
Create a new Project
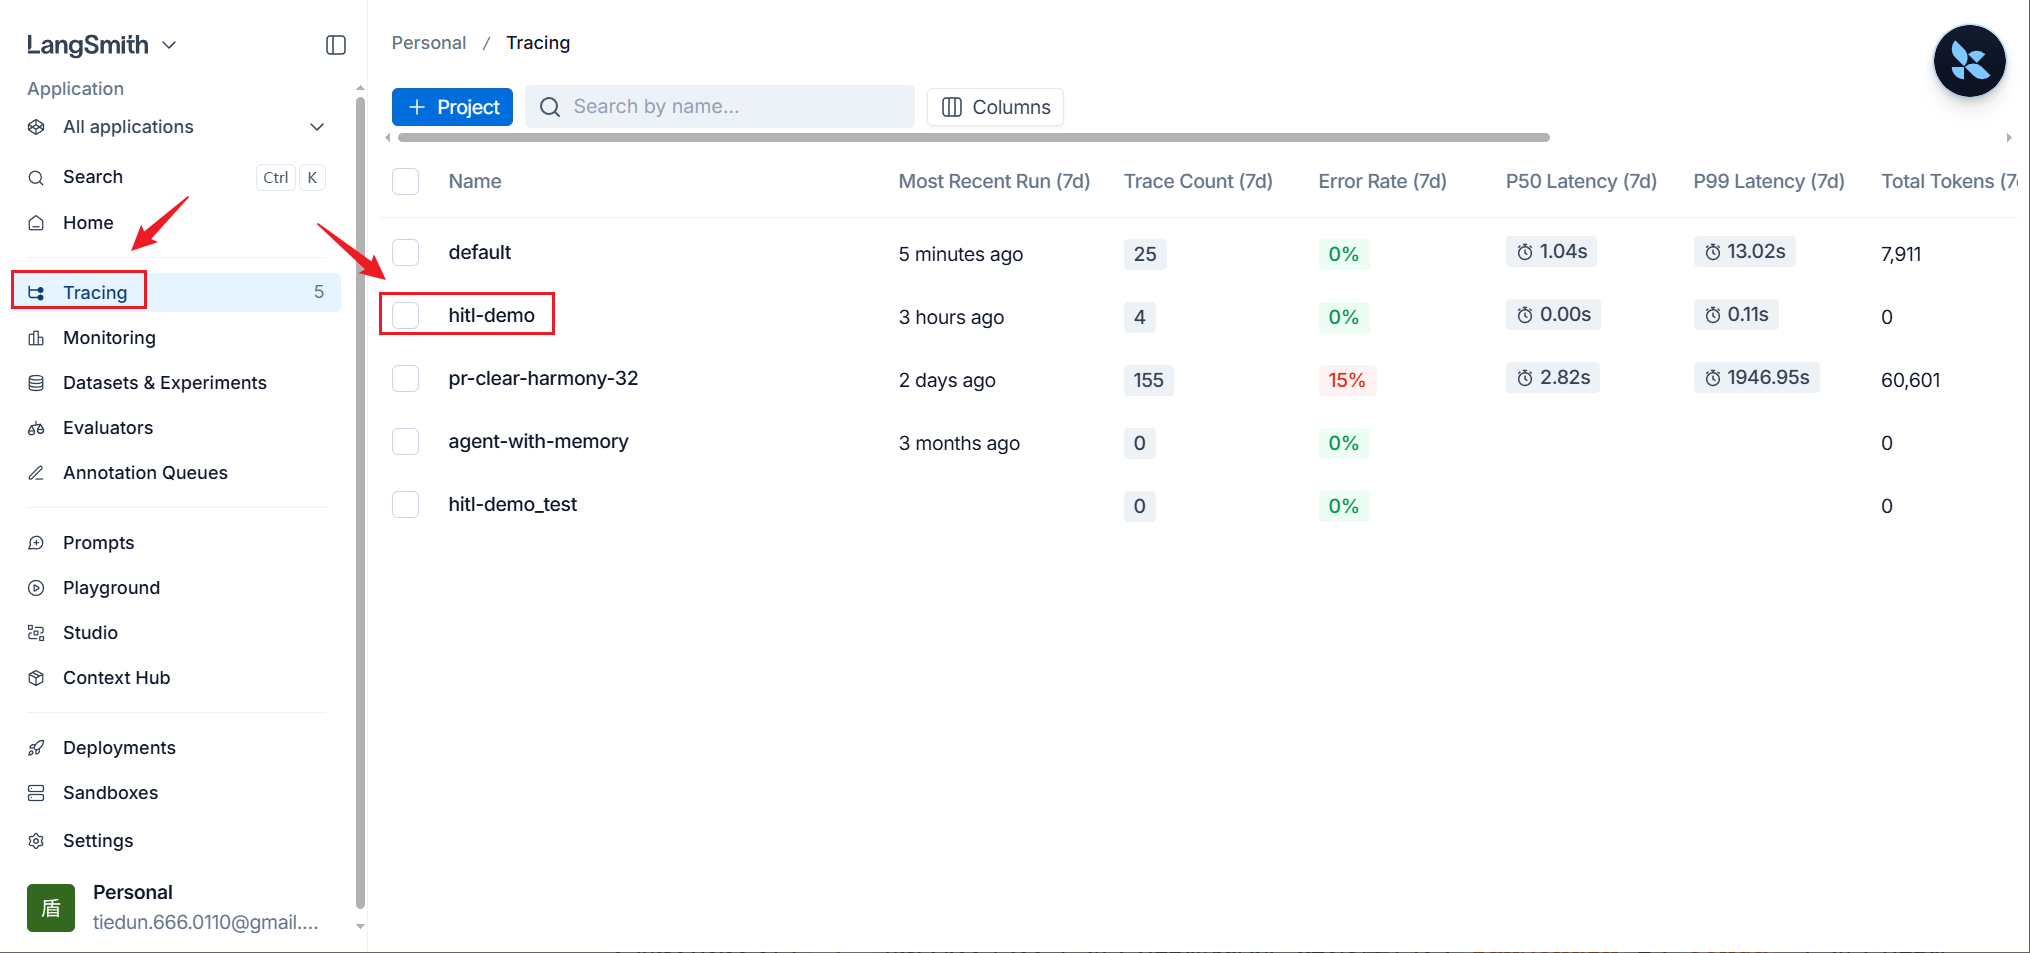[x=452, y=107]
